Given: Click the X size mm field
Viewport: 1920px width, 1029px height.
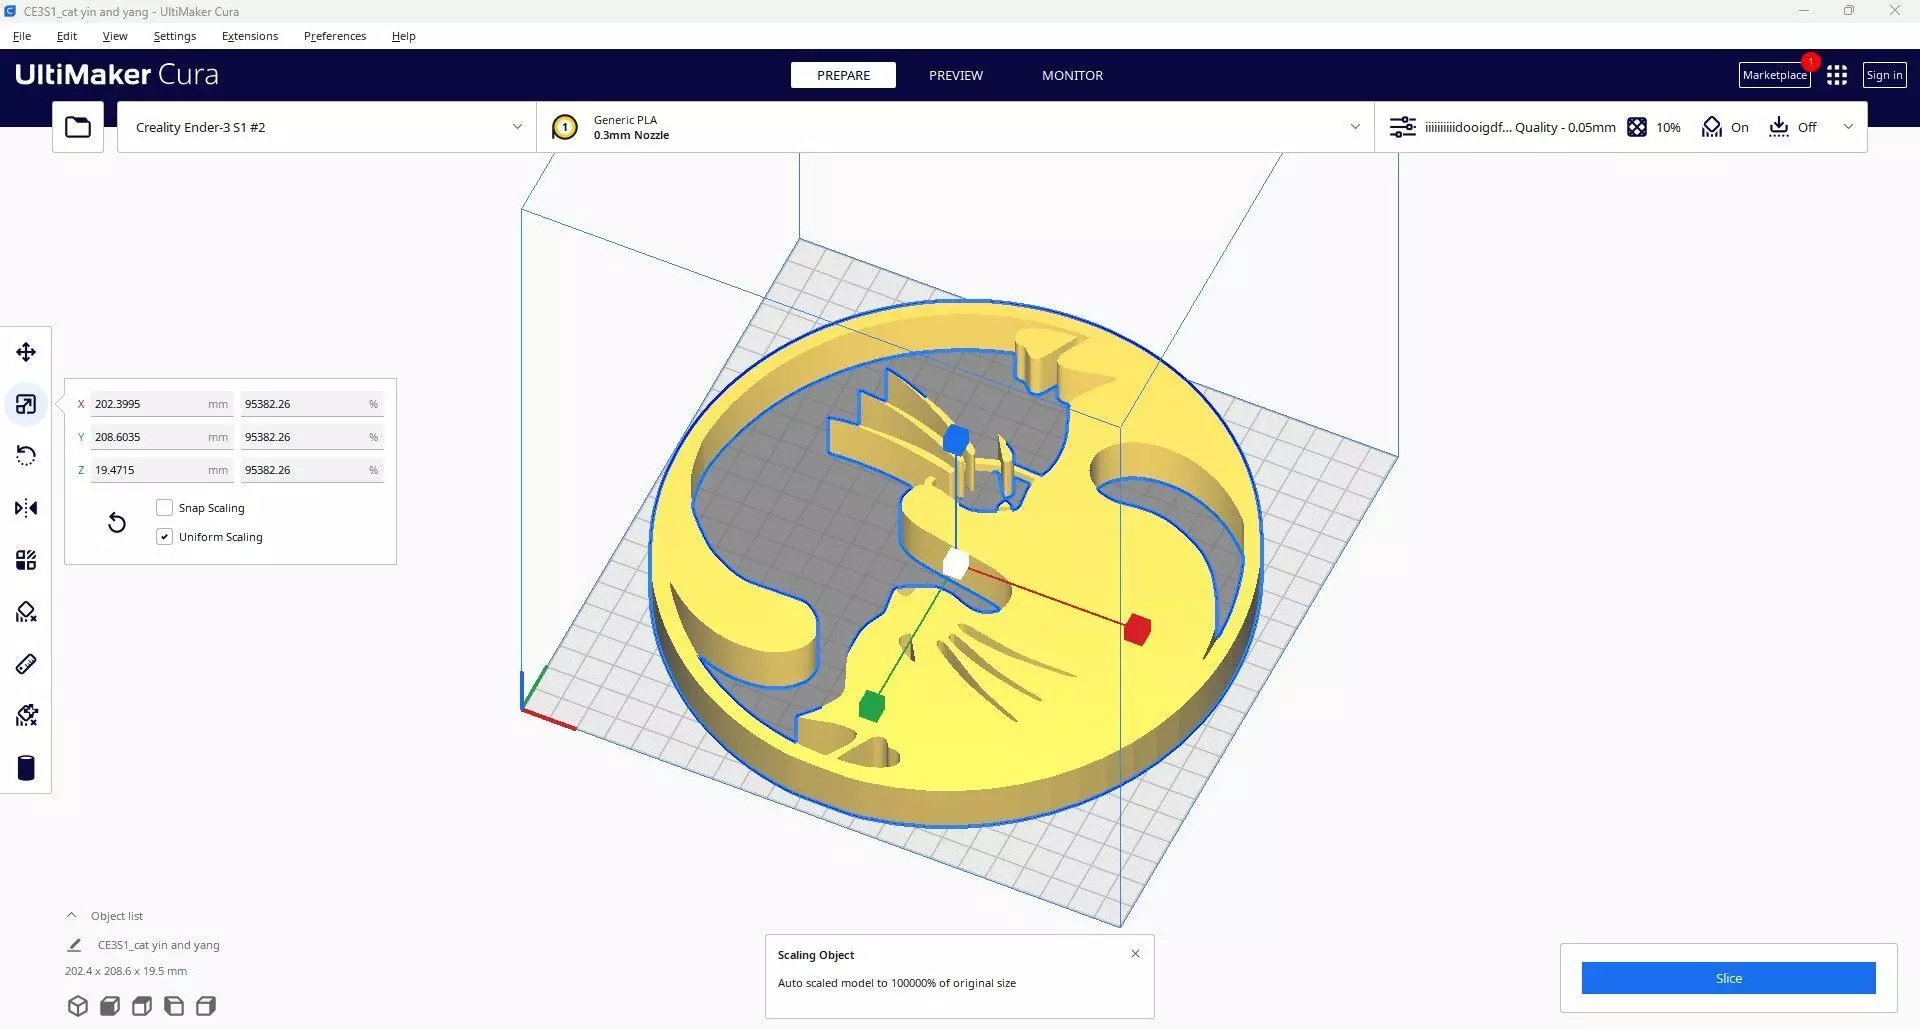Looking at the screenshot, I should (x=161, y=404).
